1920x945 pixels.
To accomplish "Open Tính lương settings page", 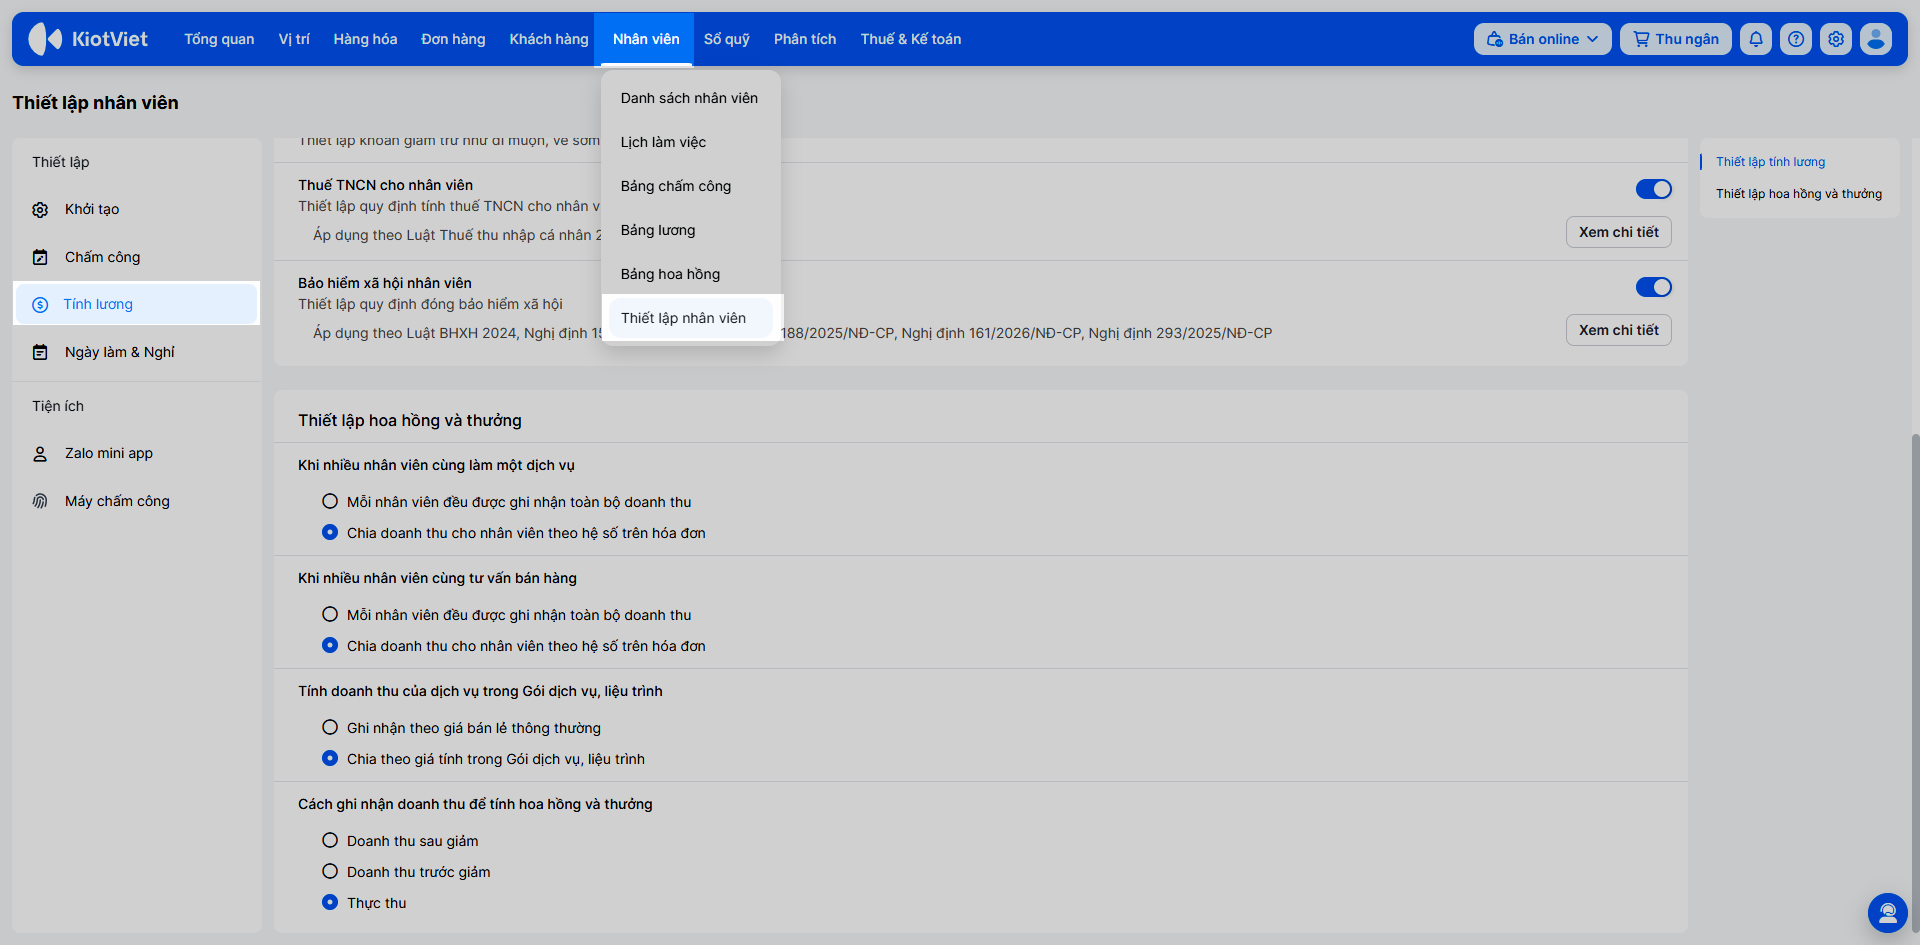I will click(x=136, y=304).
